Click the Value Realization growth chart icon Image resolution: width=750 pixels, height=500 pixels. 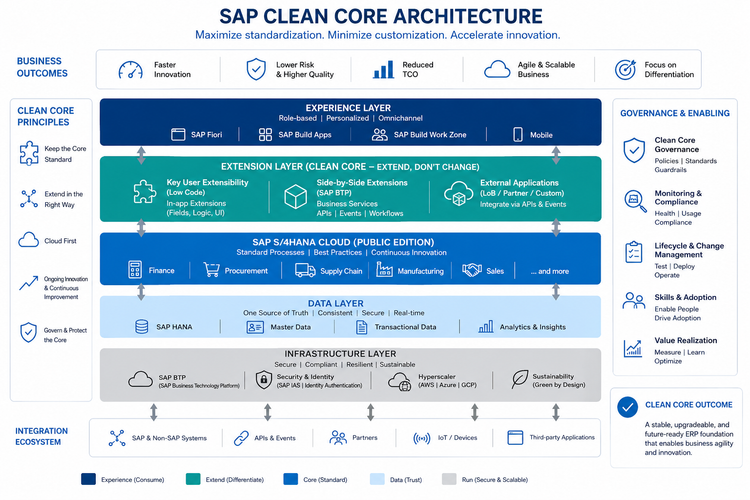pyautogui.click(x=633, y=348)
